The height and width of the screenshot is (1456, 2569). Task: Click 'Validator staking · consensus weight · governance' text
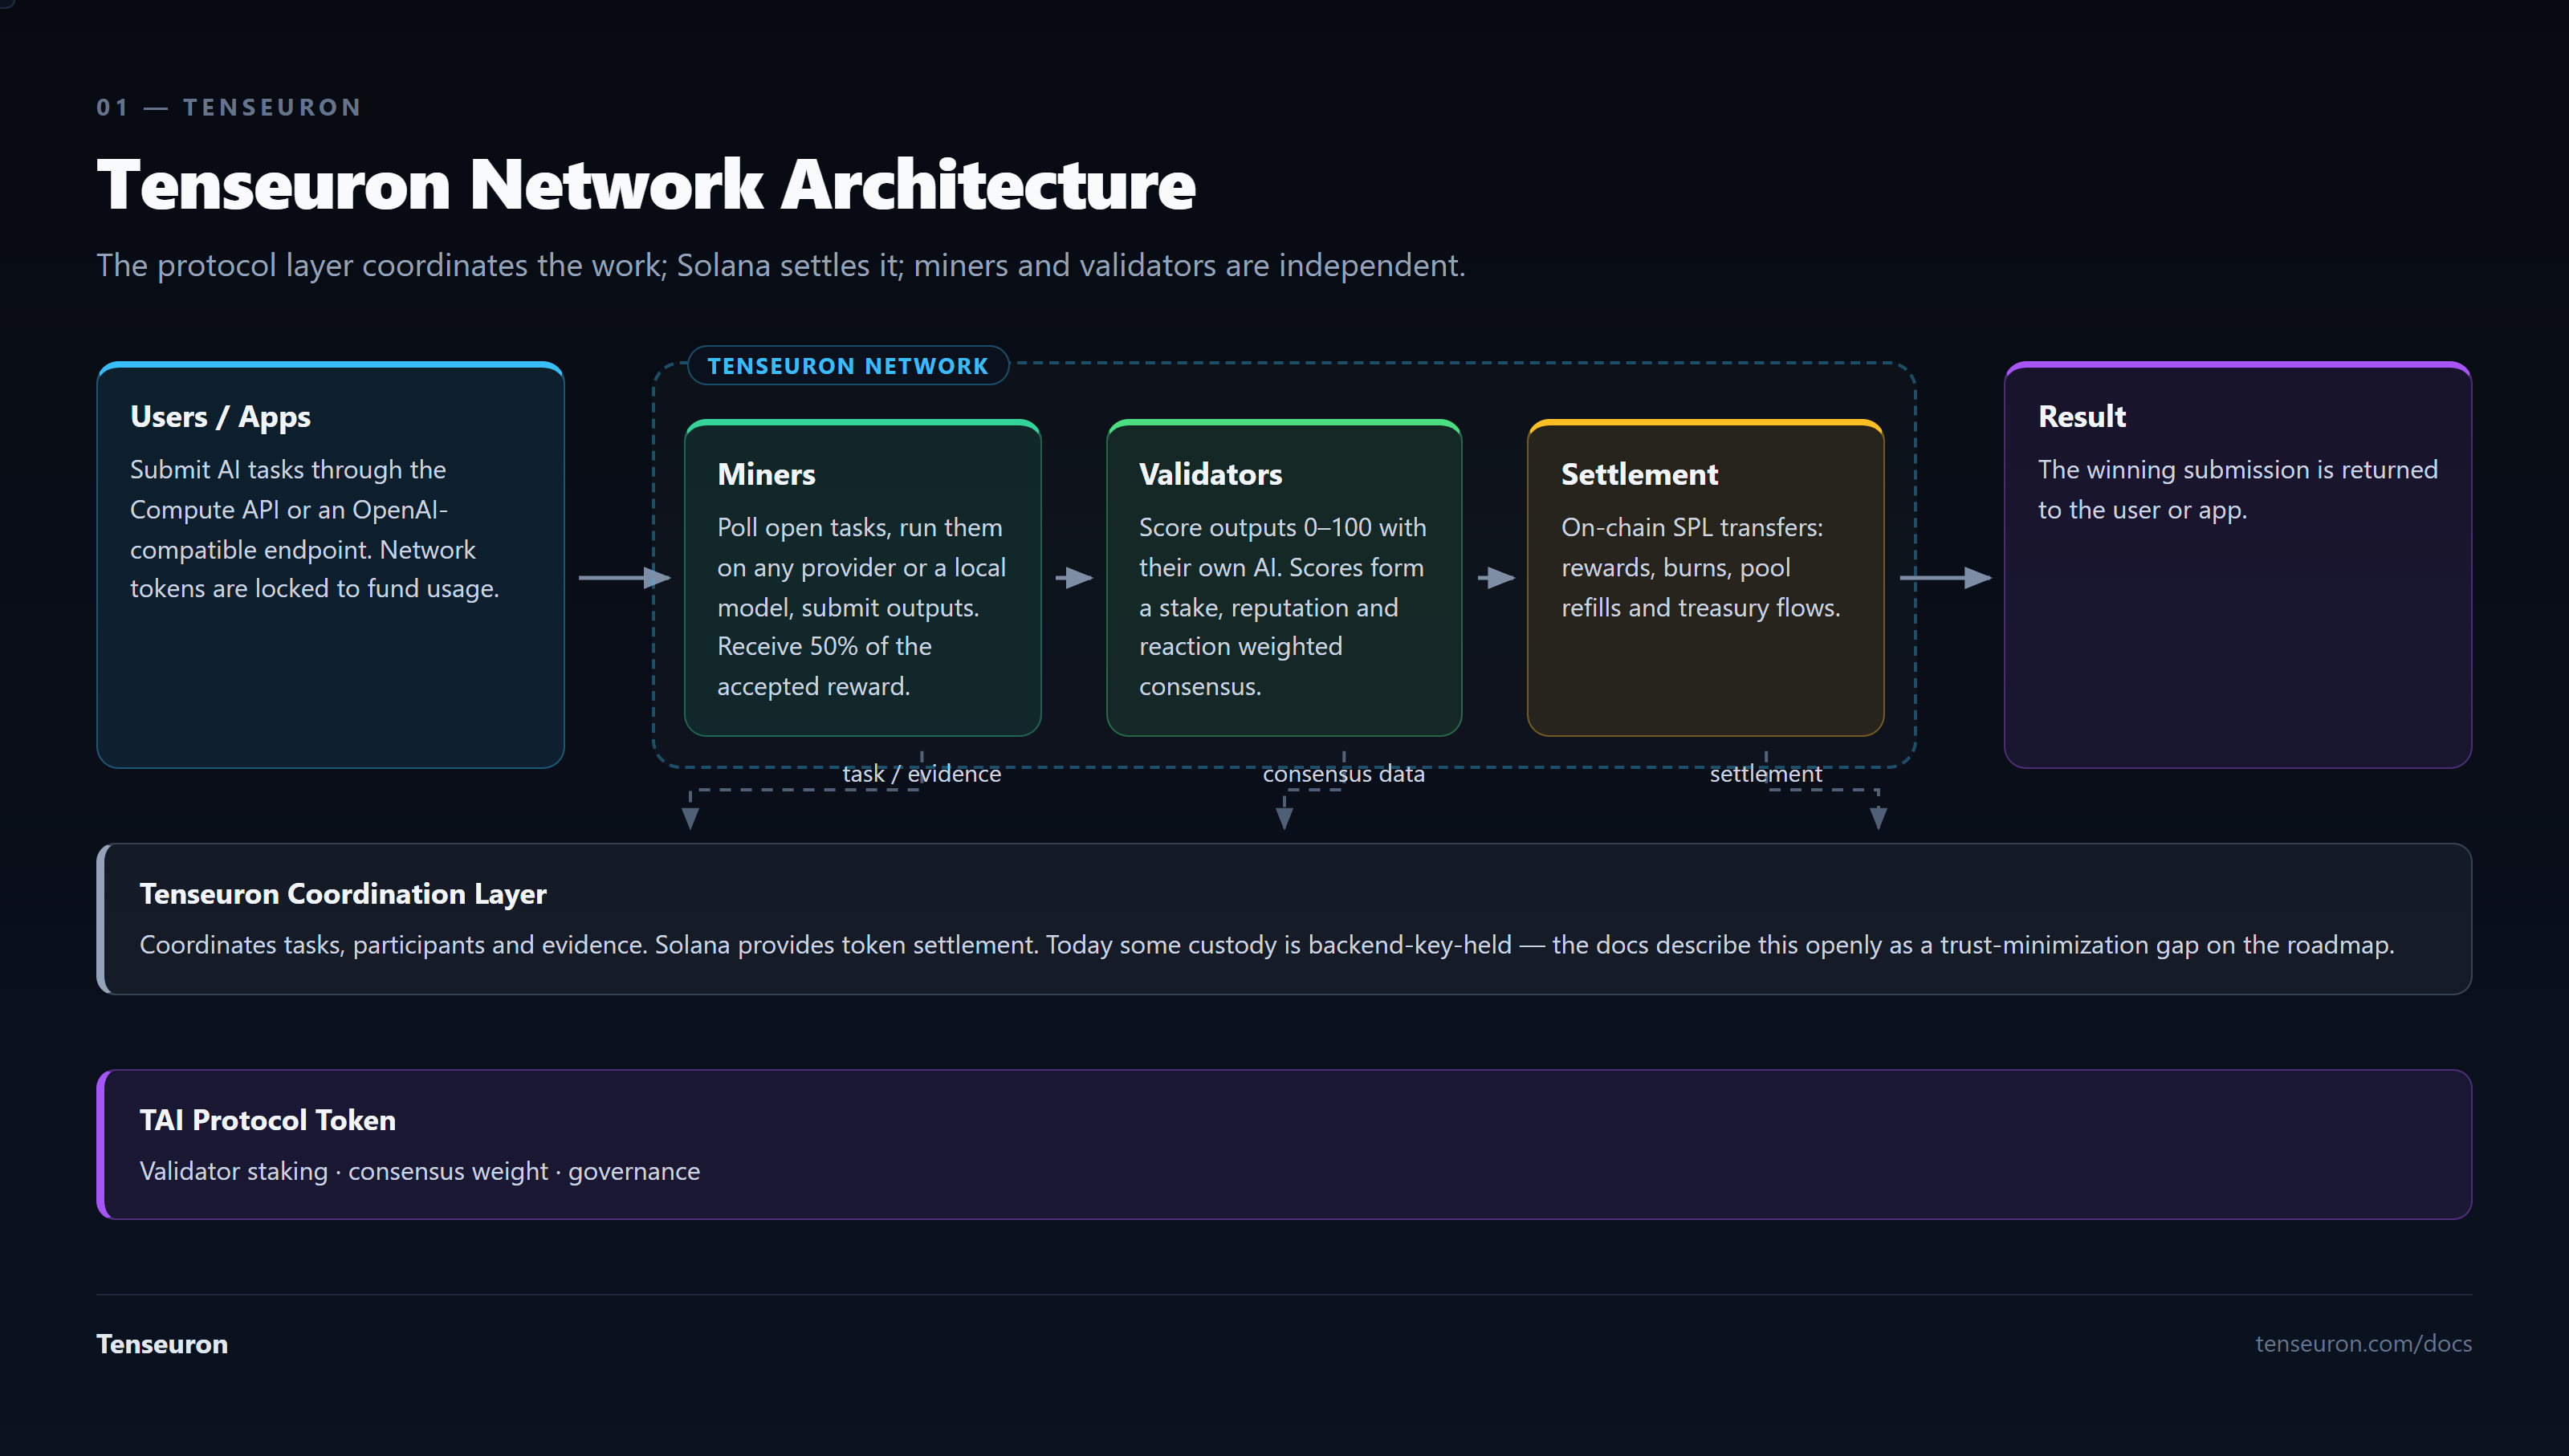(x=420, y=1171)
